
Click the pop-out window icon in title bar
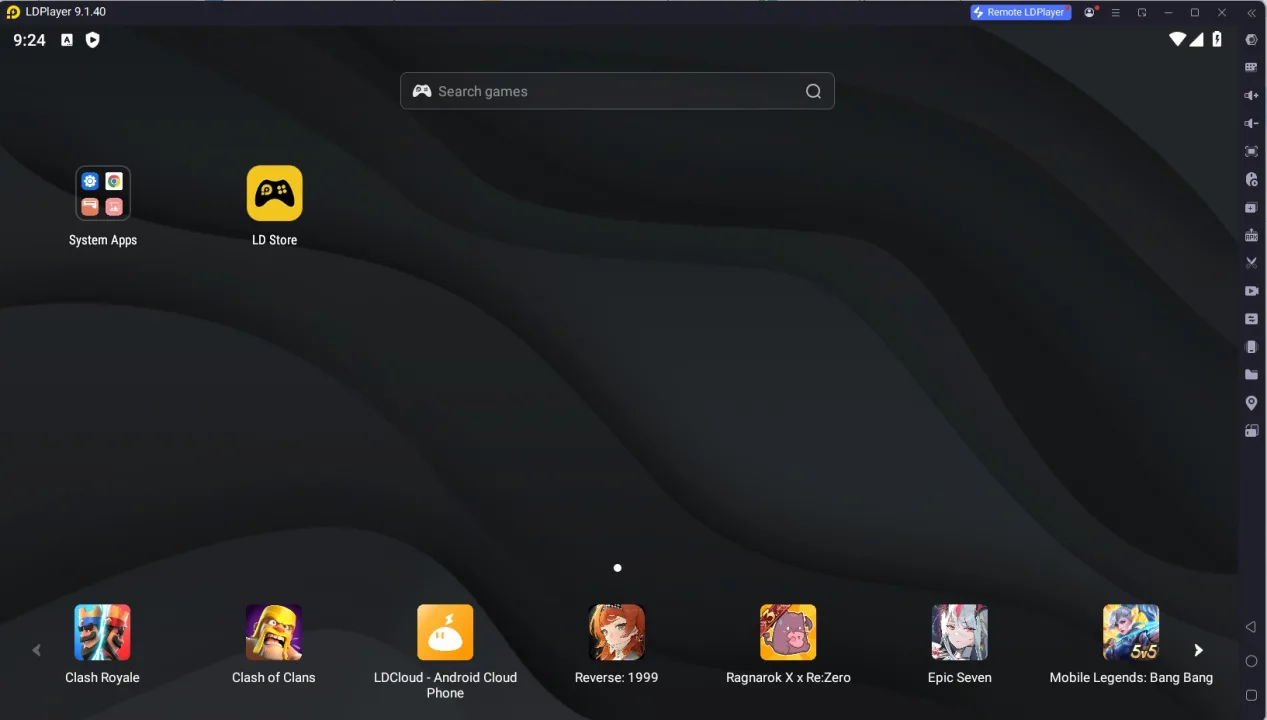(1142, 12)
